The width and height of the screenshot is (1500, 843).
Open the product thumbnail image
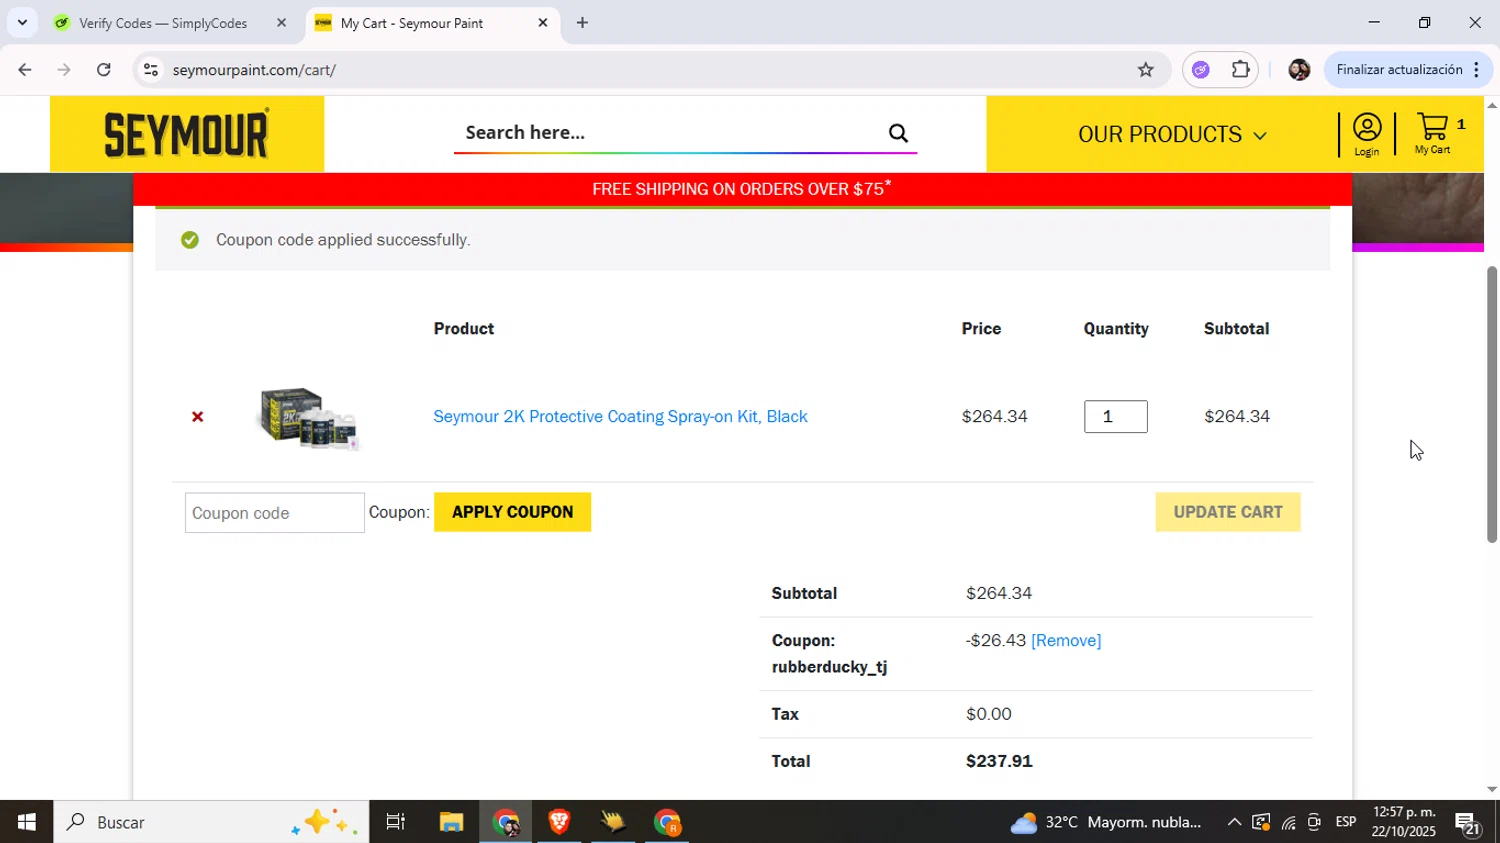point(309,417)
